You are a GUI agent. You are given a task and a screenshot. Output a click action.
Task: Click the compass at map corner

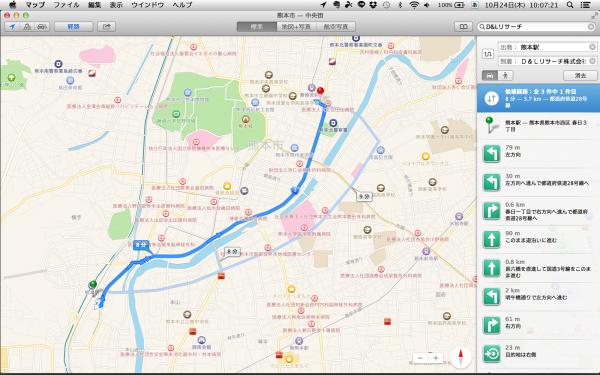click(461, 358)
